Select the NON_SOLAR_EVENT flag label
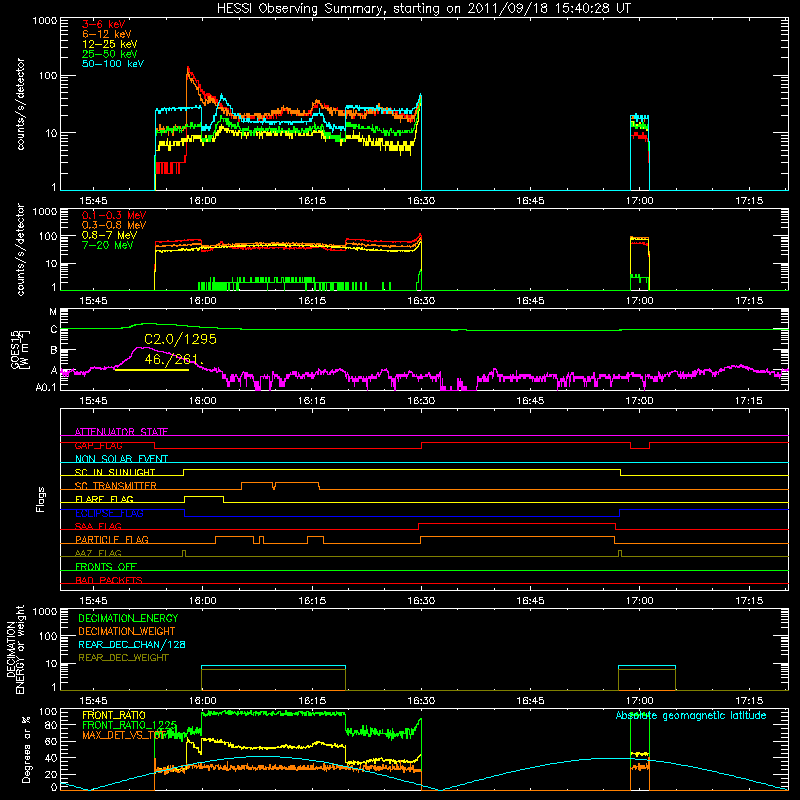Viewport: 800px width, 800px height. (121, 459)
